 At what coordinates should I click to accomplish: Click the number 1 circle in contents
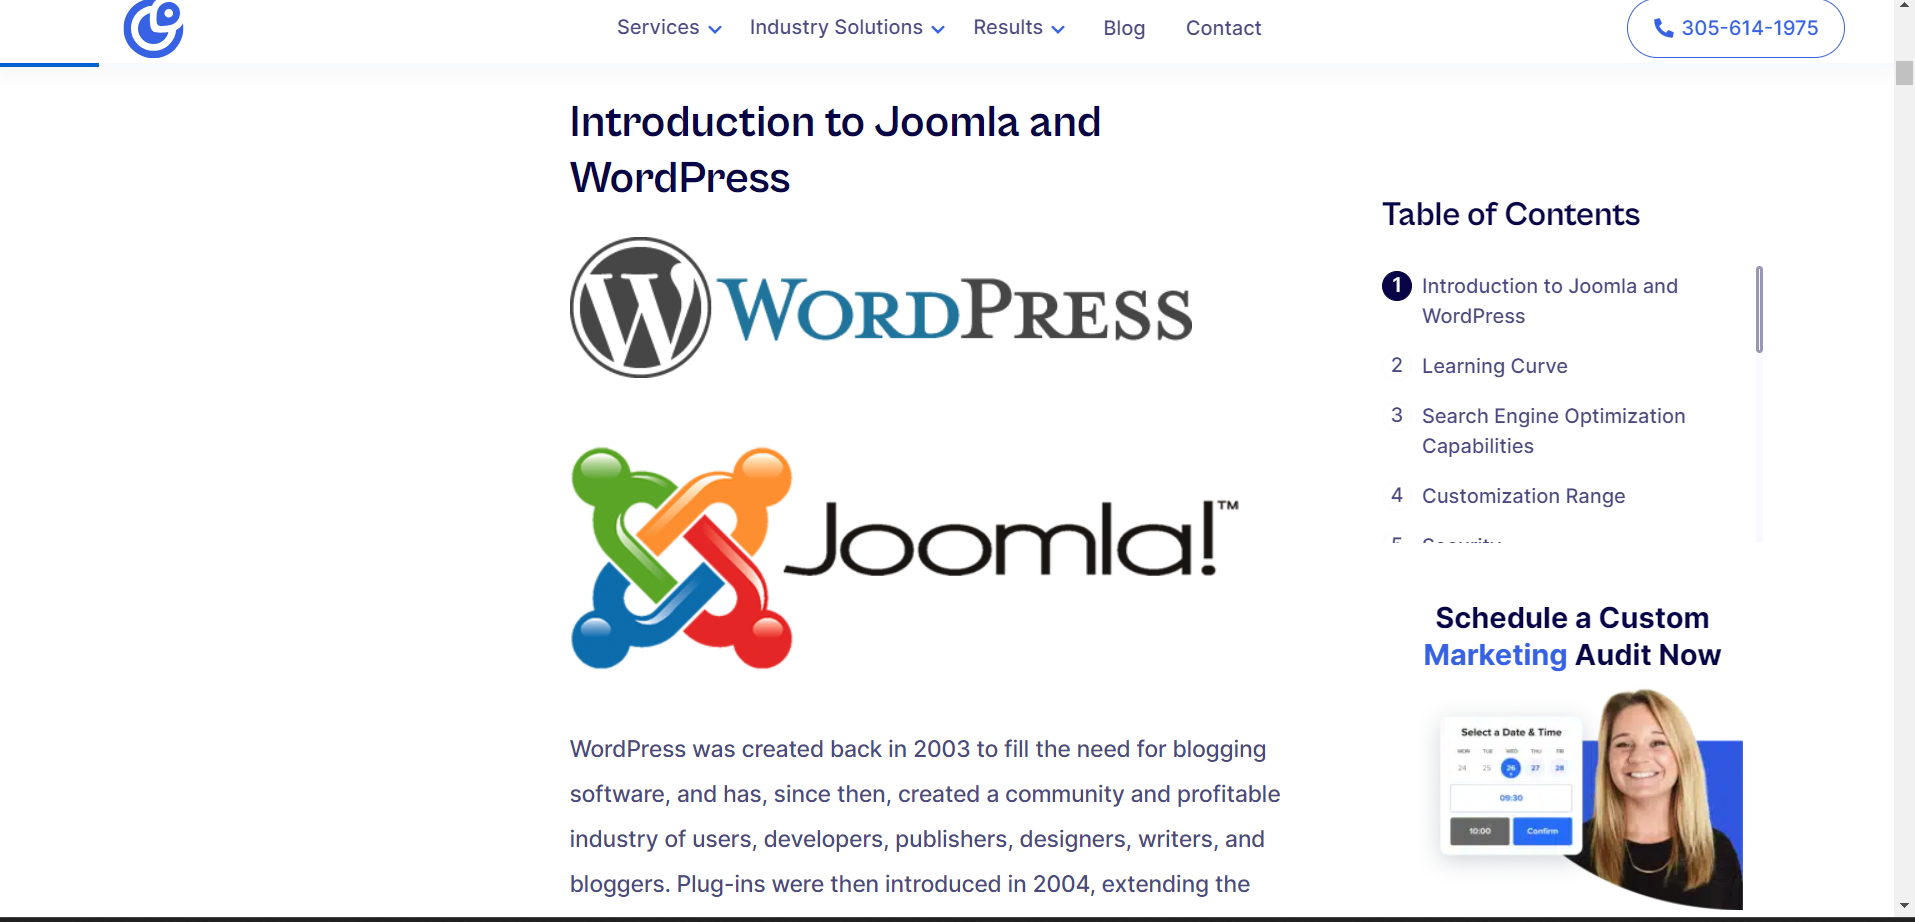[1397, 286]
